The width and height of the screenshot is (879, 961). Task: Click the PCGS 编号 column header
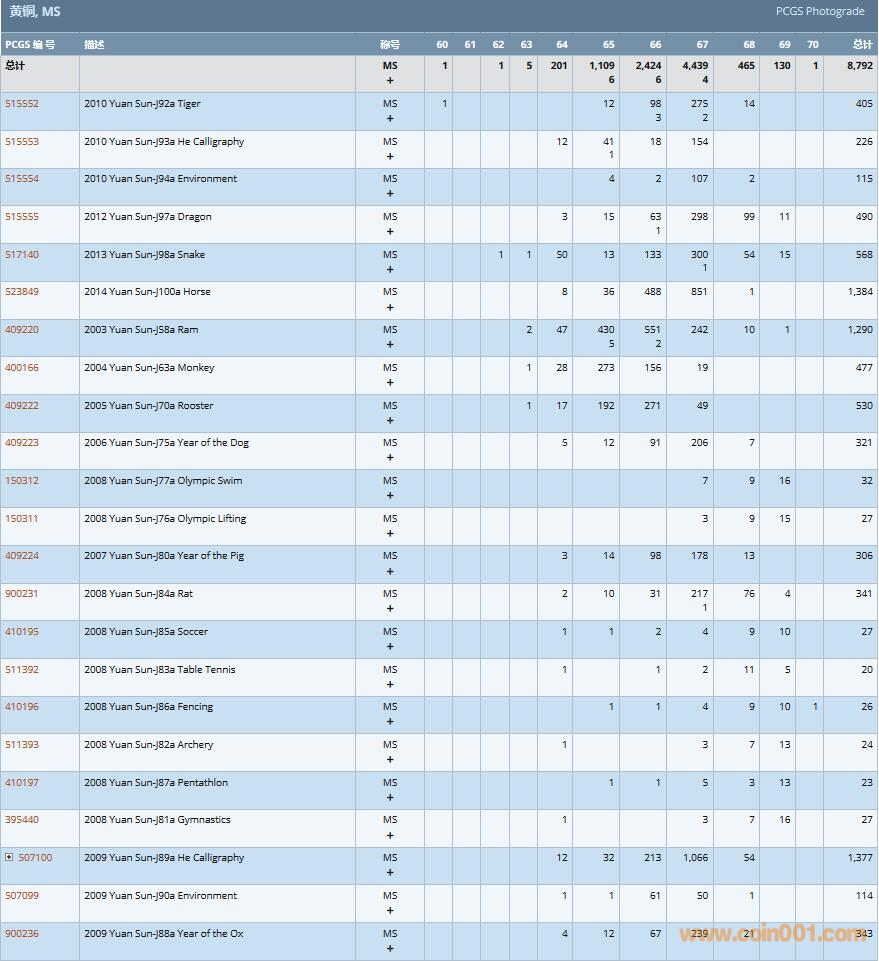(x=30, y=45)
